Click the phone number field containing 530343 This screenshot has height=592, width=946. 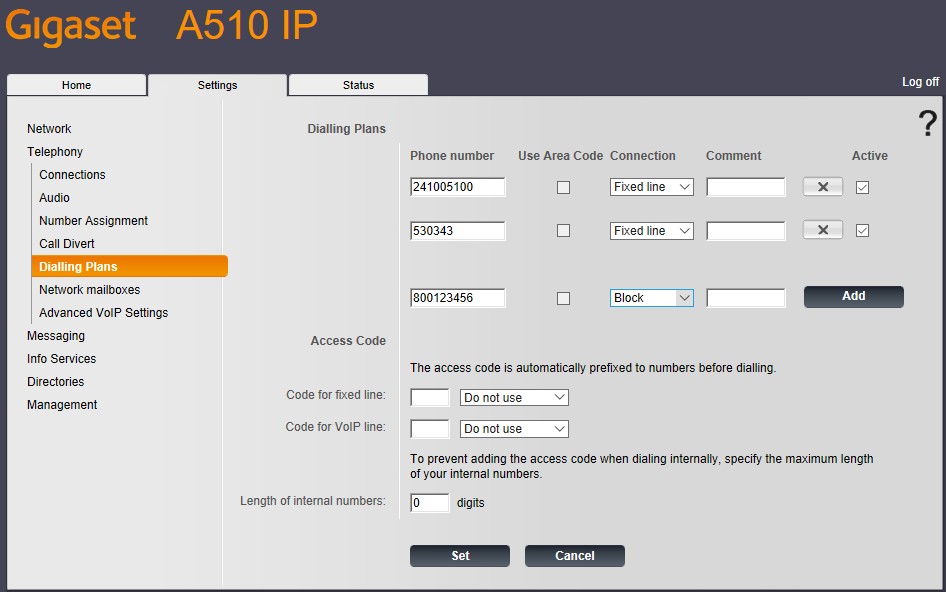tap(457, 231)
